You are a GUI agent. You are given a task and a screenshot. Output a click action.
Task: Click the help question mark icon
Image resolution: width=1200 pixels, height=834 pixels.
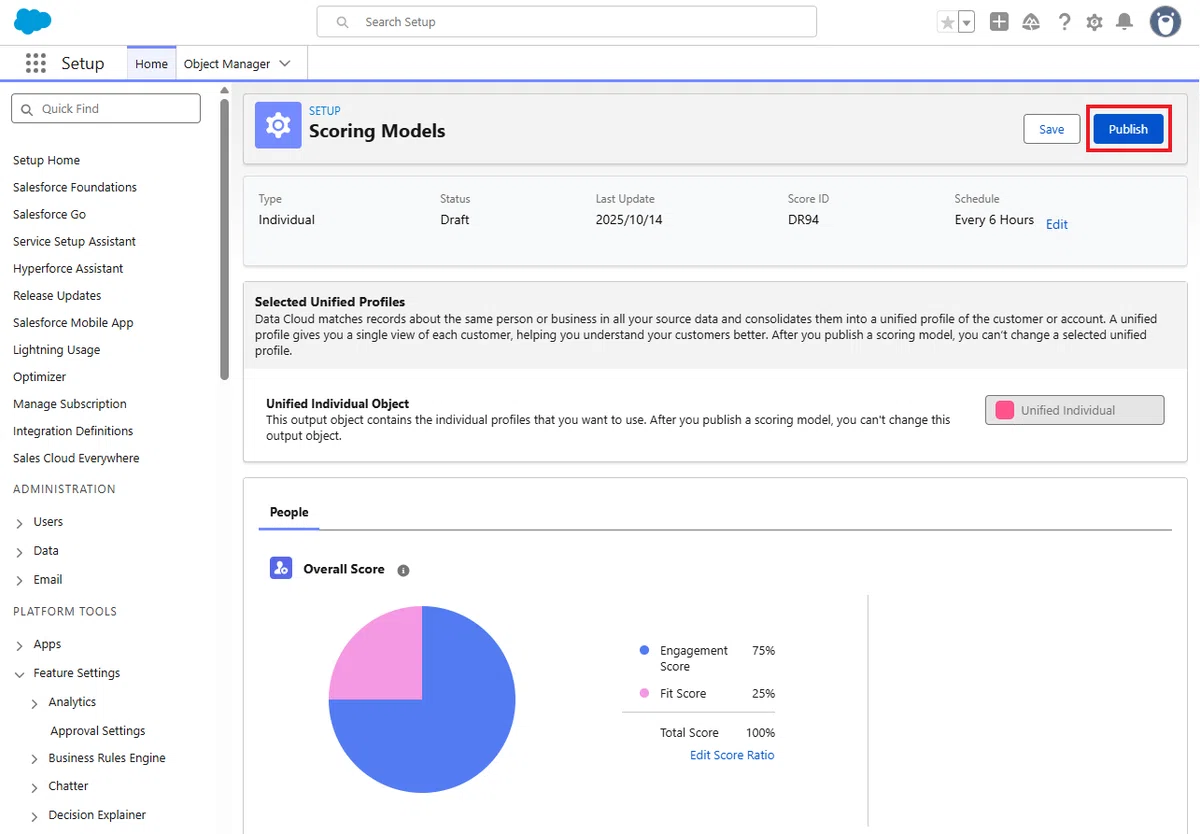1064,22
